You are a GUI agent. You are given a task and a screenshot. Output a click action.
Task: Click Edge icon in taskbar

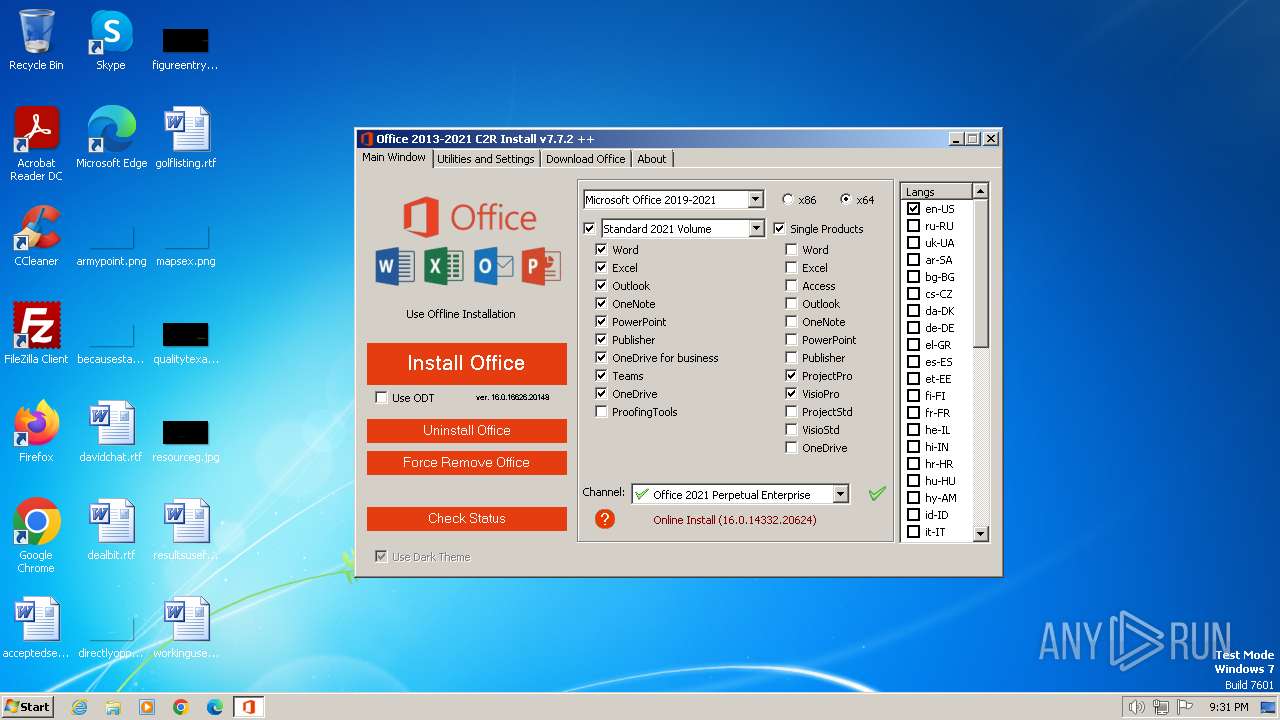click(x=215, y=707)
